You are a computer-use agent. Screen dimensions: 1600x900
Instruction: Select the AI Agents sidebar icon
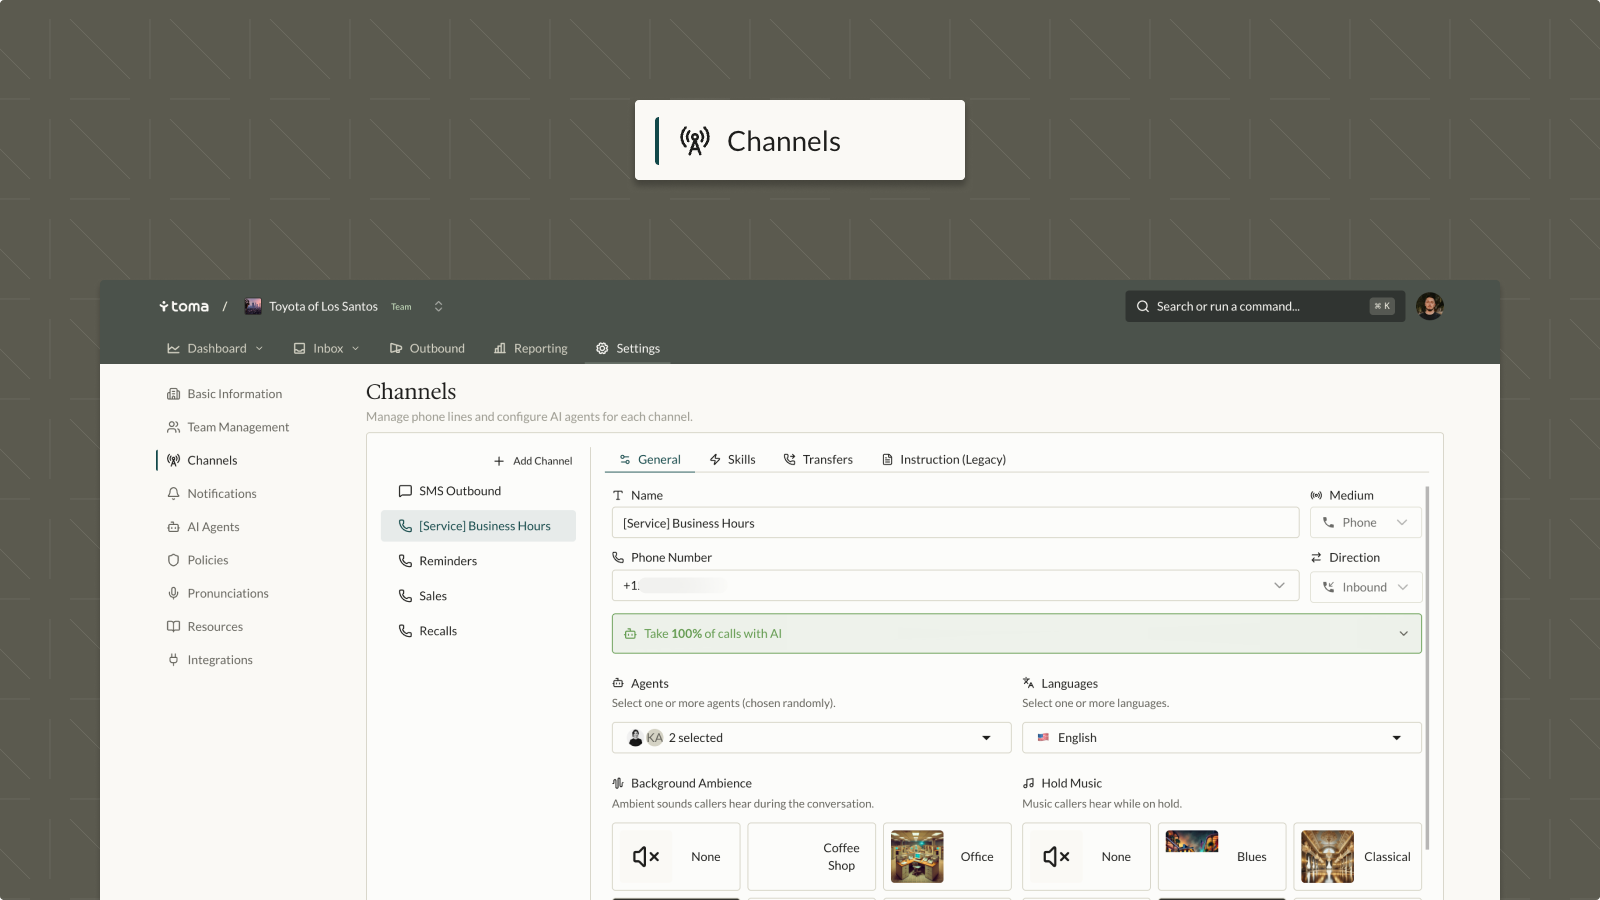[x=173, y=526]
